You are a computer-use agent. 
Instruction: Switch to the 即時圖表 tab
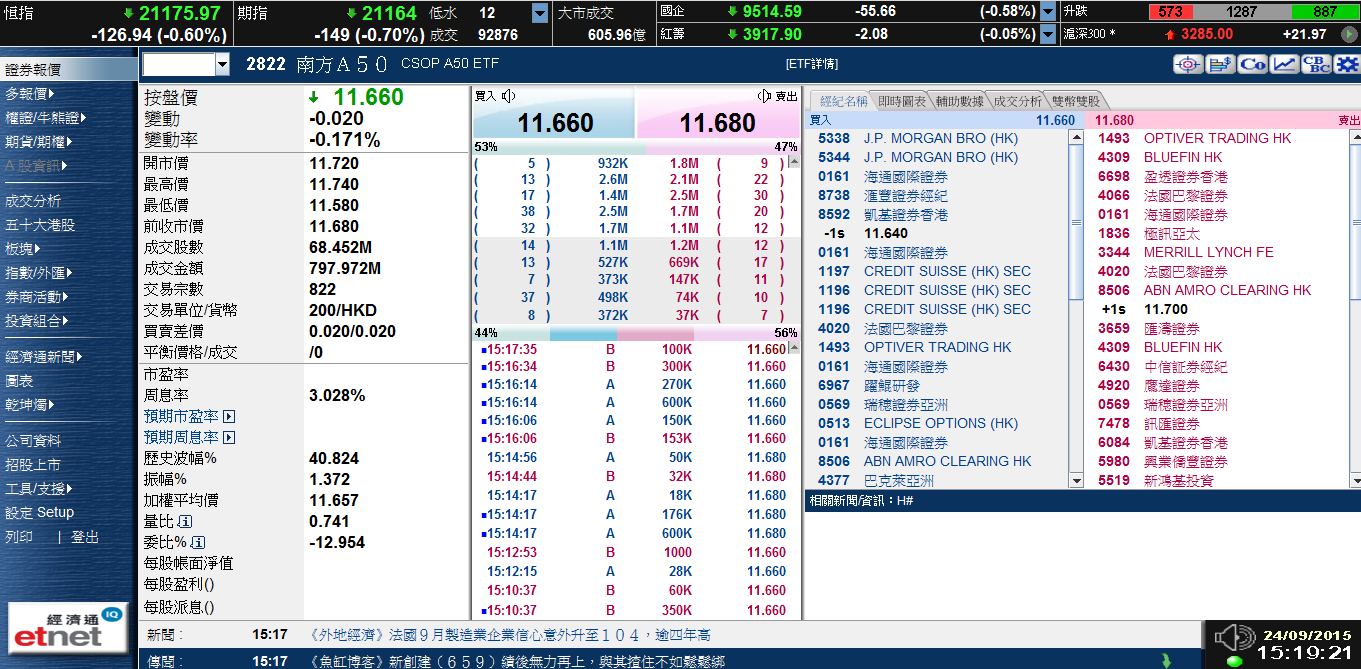point(902,101)
